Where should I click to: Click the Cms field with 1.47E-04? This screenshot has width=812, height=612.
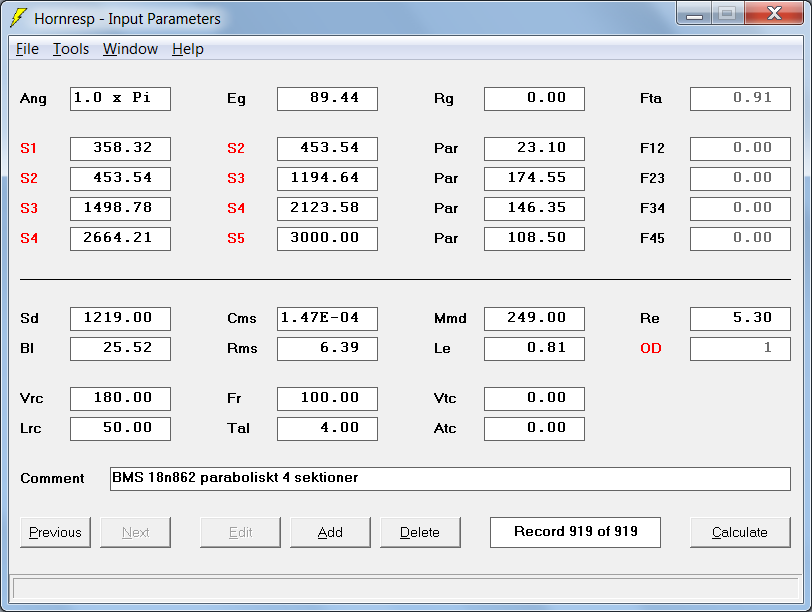click(x=327, y=318)
